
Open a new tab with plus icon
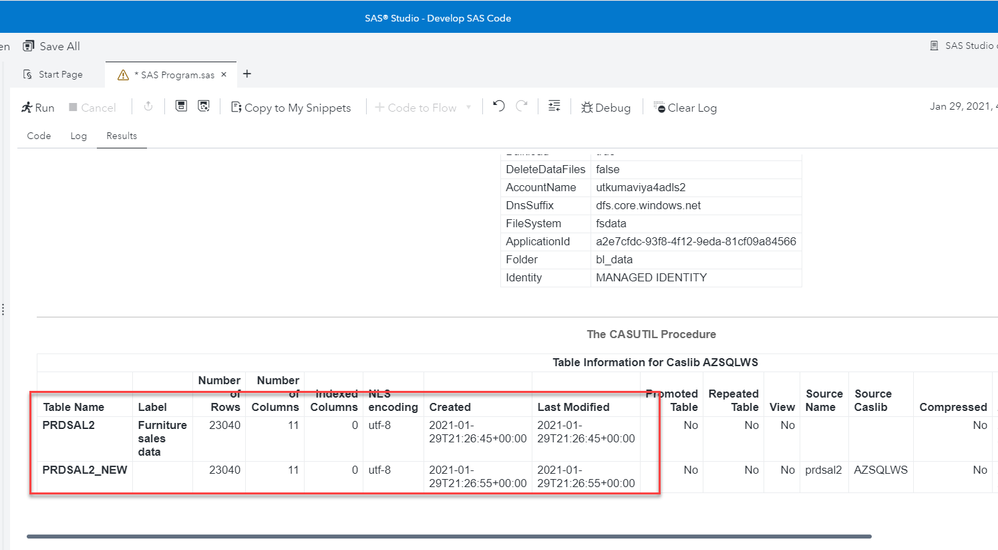click(247, 74)
